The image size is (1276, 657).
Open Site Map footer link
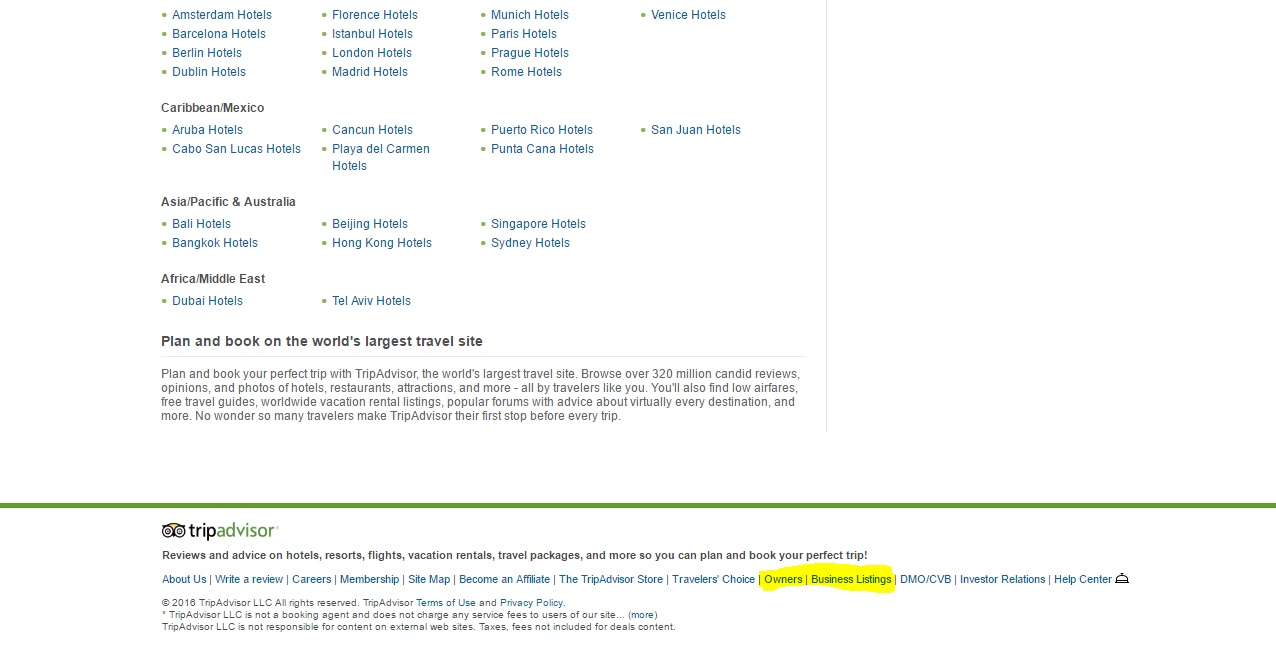[x=429, y=580]
